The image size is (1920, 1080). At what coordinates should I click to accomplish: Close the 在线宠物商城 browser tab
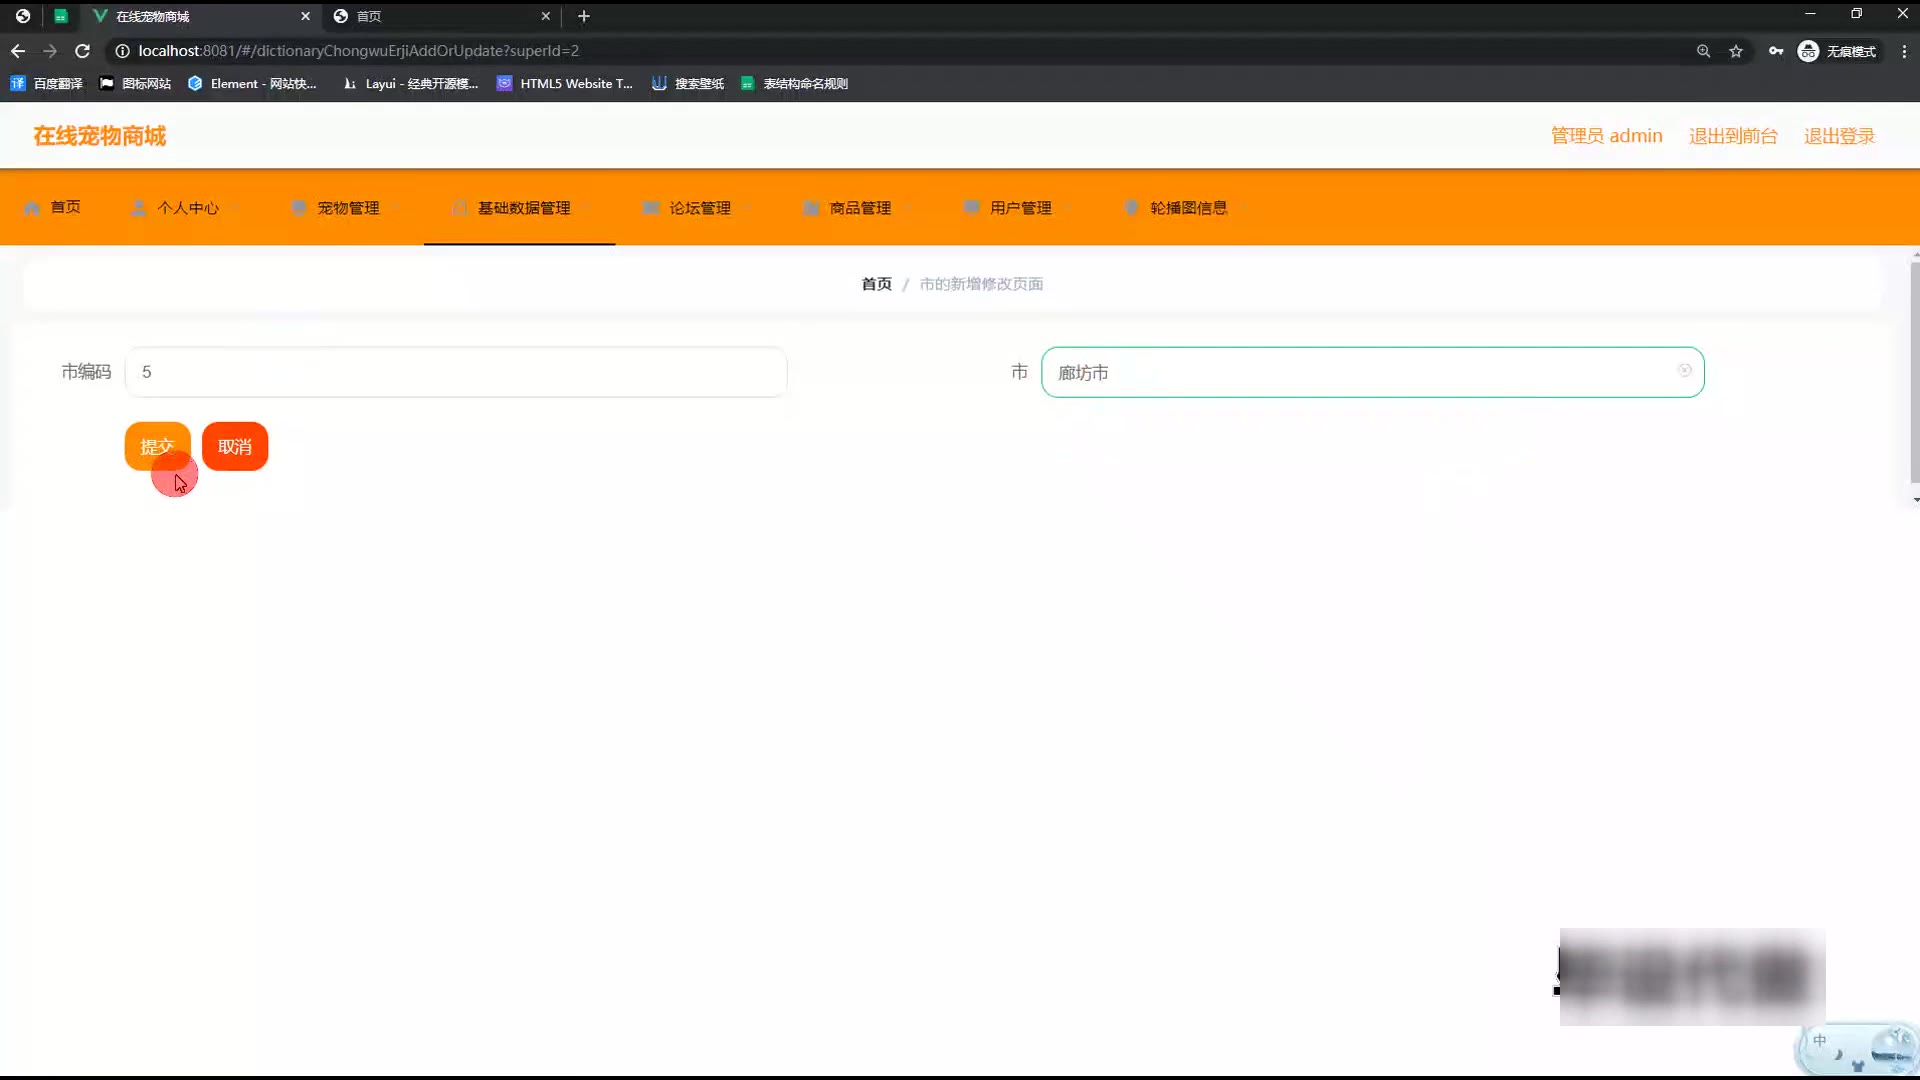point(305,16)
